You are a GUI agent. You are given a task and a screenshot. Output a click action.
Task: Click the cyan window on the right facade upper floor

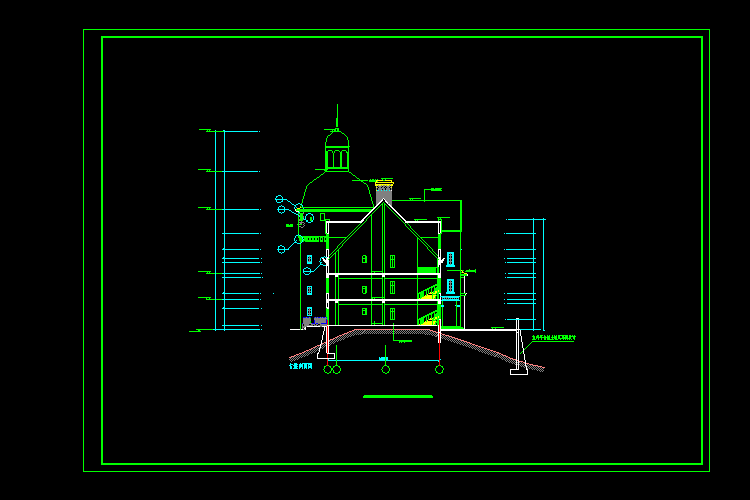(x=451, y=260)
